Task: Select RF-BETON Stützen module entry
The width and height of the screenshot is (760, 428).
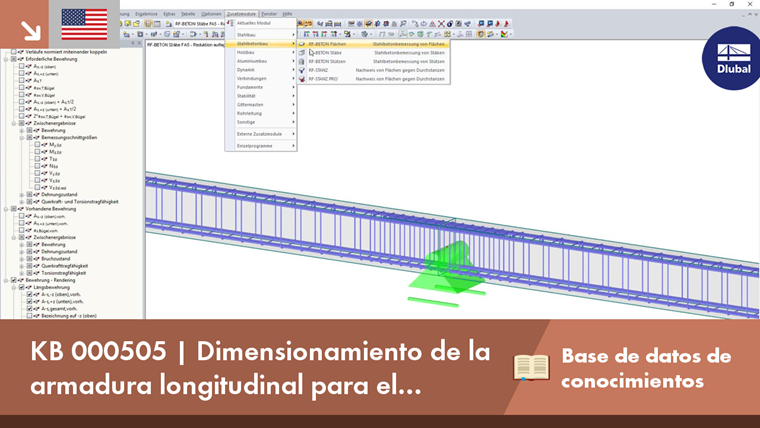Action: [x=373, y=62]
